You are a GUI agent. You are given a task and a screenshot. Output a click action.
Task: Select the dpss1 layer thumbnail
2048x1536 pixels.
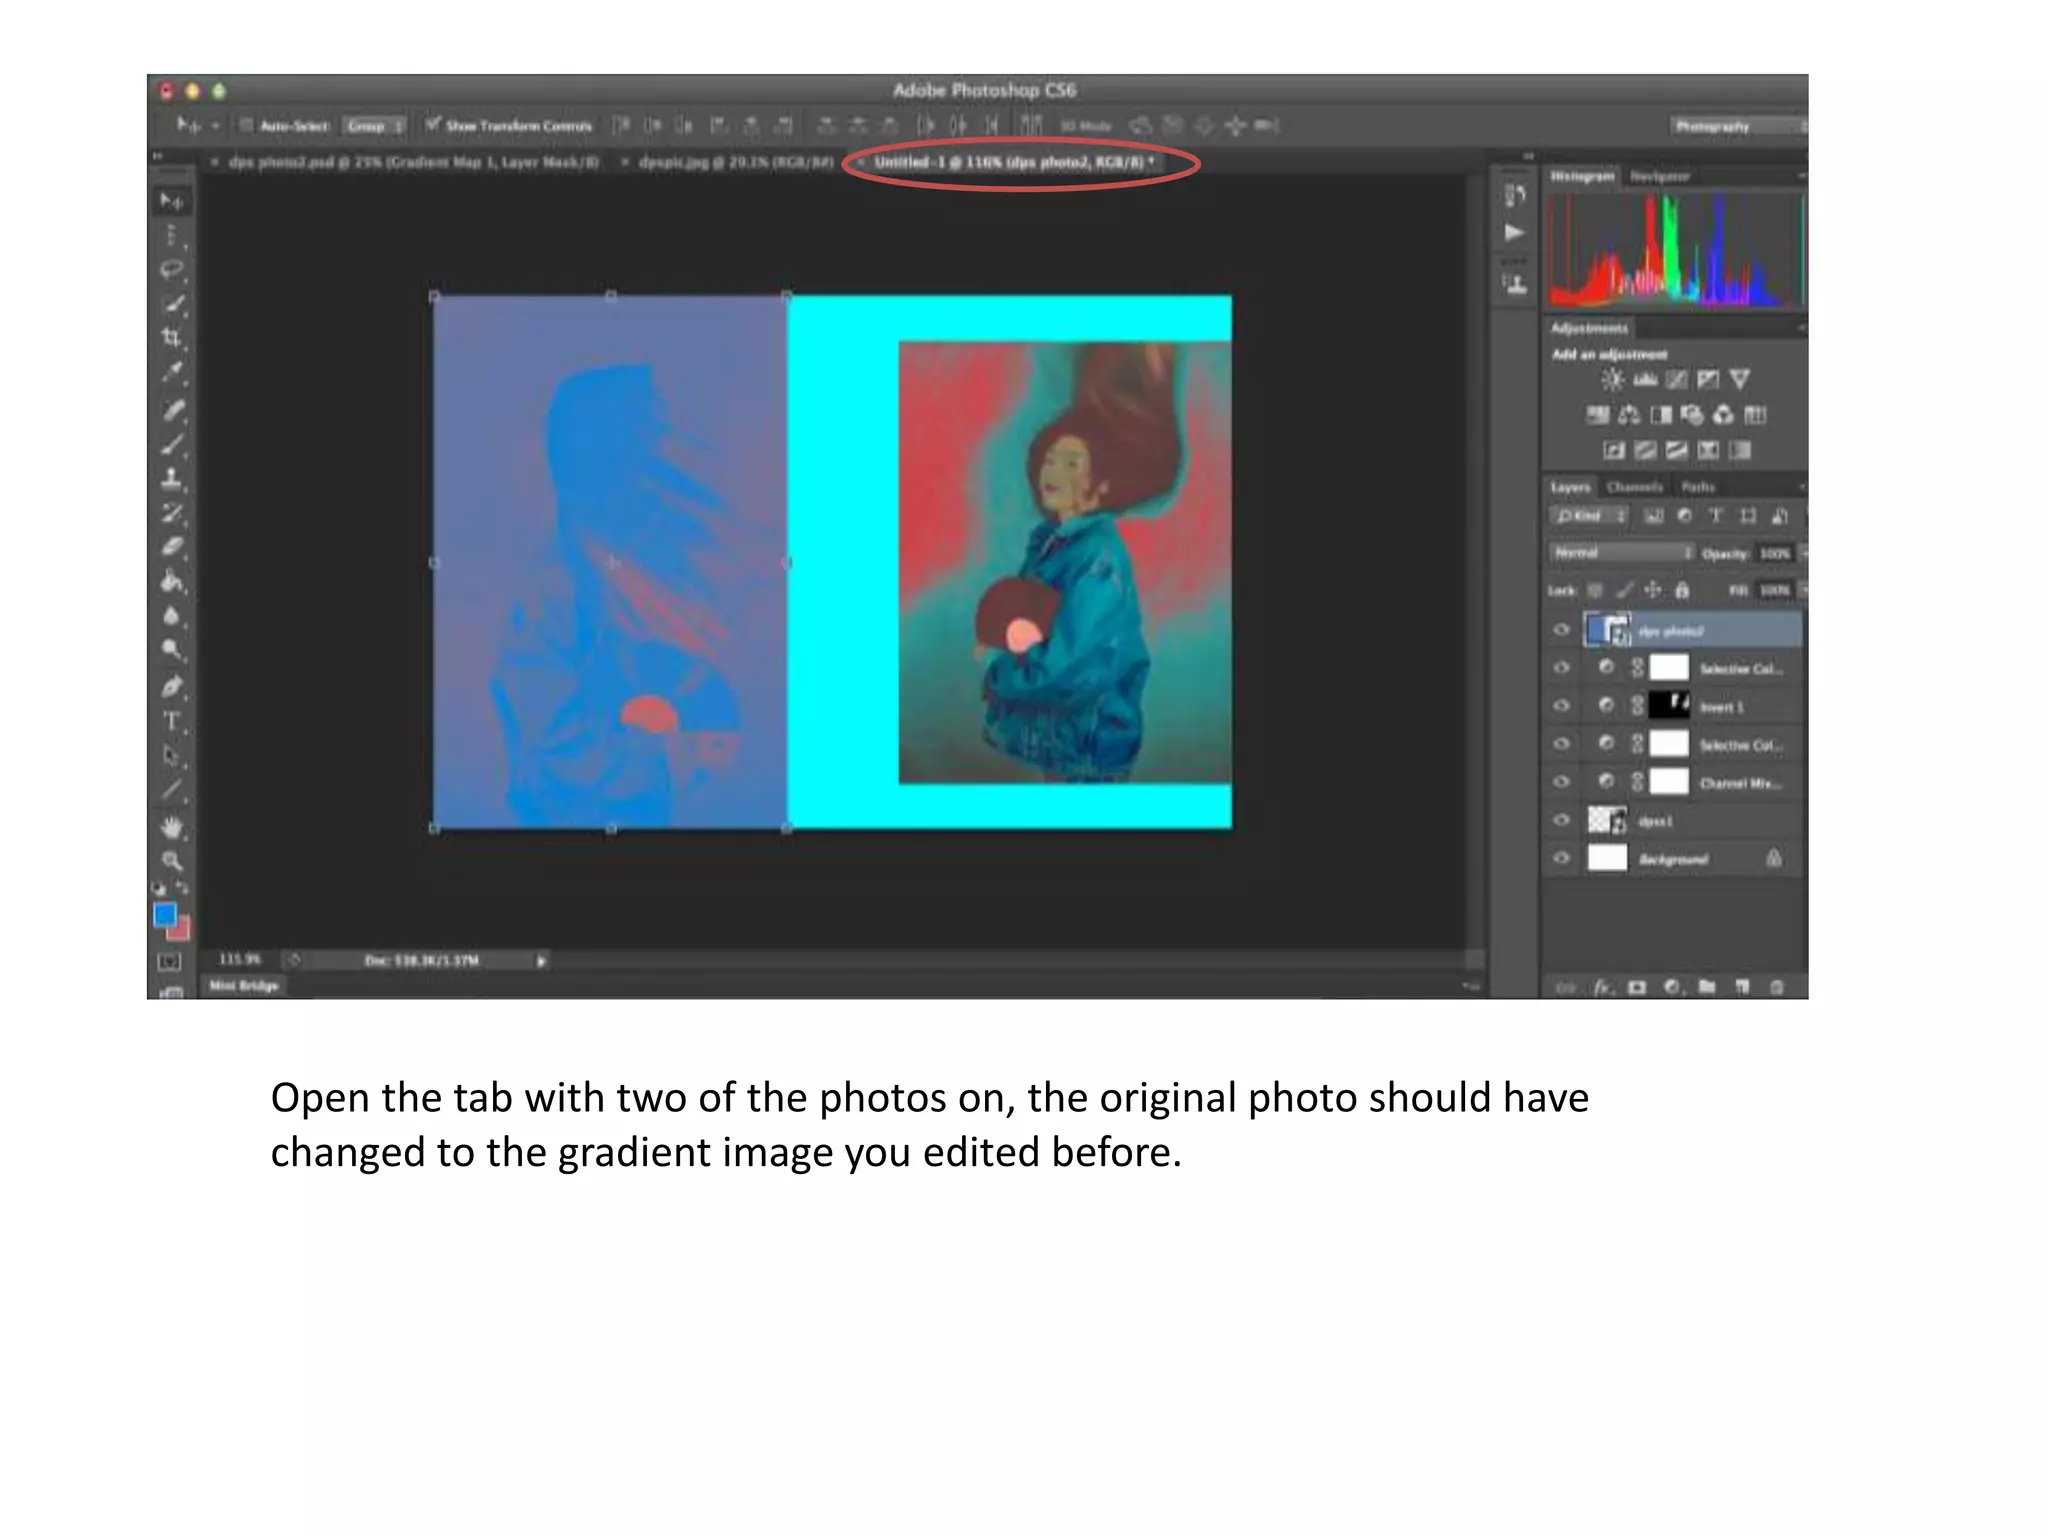click(x=1607, y=820)
